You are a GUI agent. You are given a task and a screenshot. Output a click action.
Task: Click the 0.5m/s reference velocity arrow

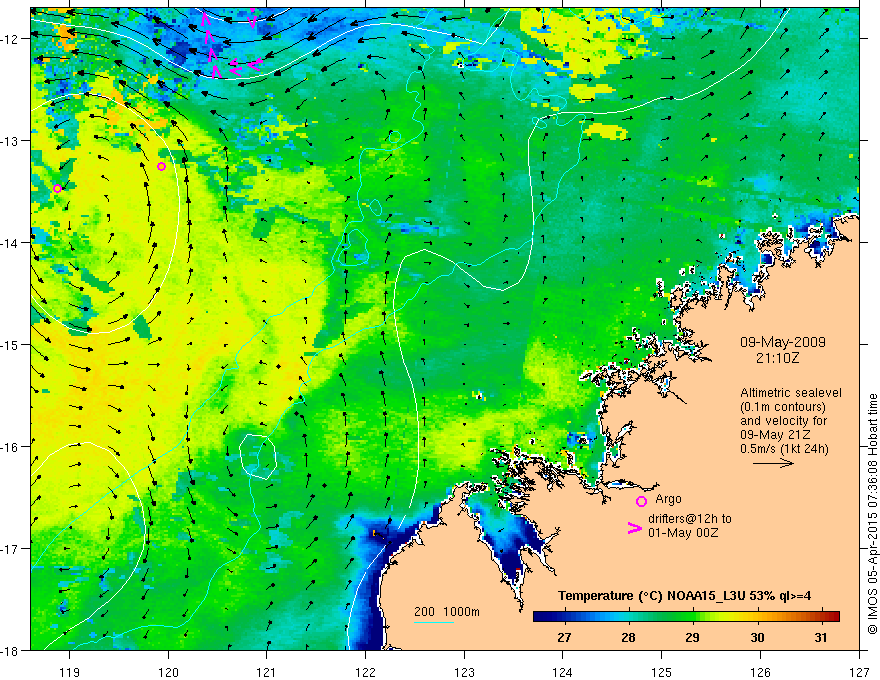click(773, 463)
